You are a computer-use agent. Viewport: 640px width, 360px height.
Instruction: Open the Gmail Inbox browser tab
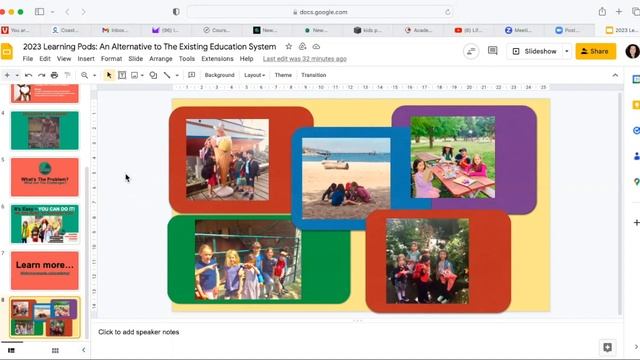point(115,30)
